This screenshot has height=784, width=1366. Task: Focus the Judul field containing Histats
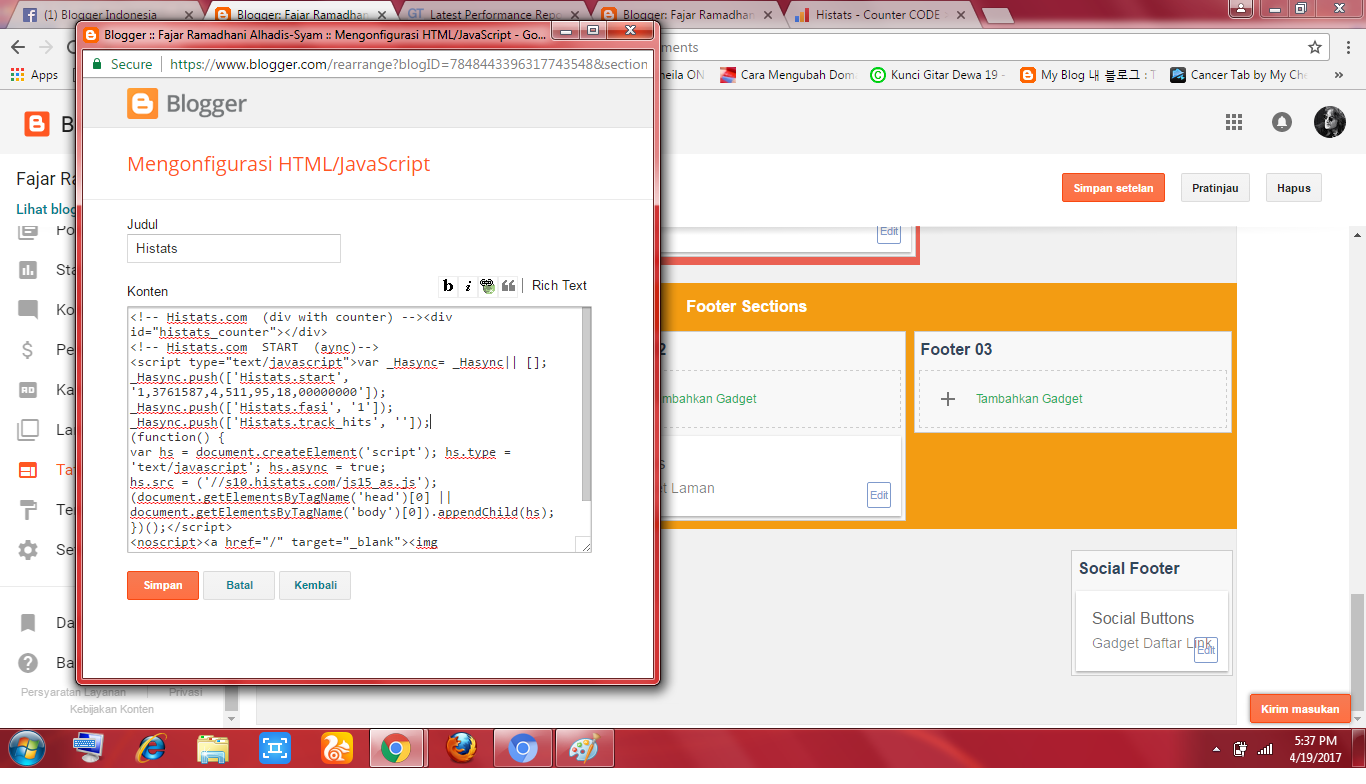coord(234,248)
